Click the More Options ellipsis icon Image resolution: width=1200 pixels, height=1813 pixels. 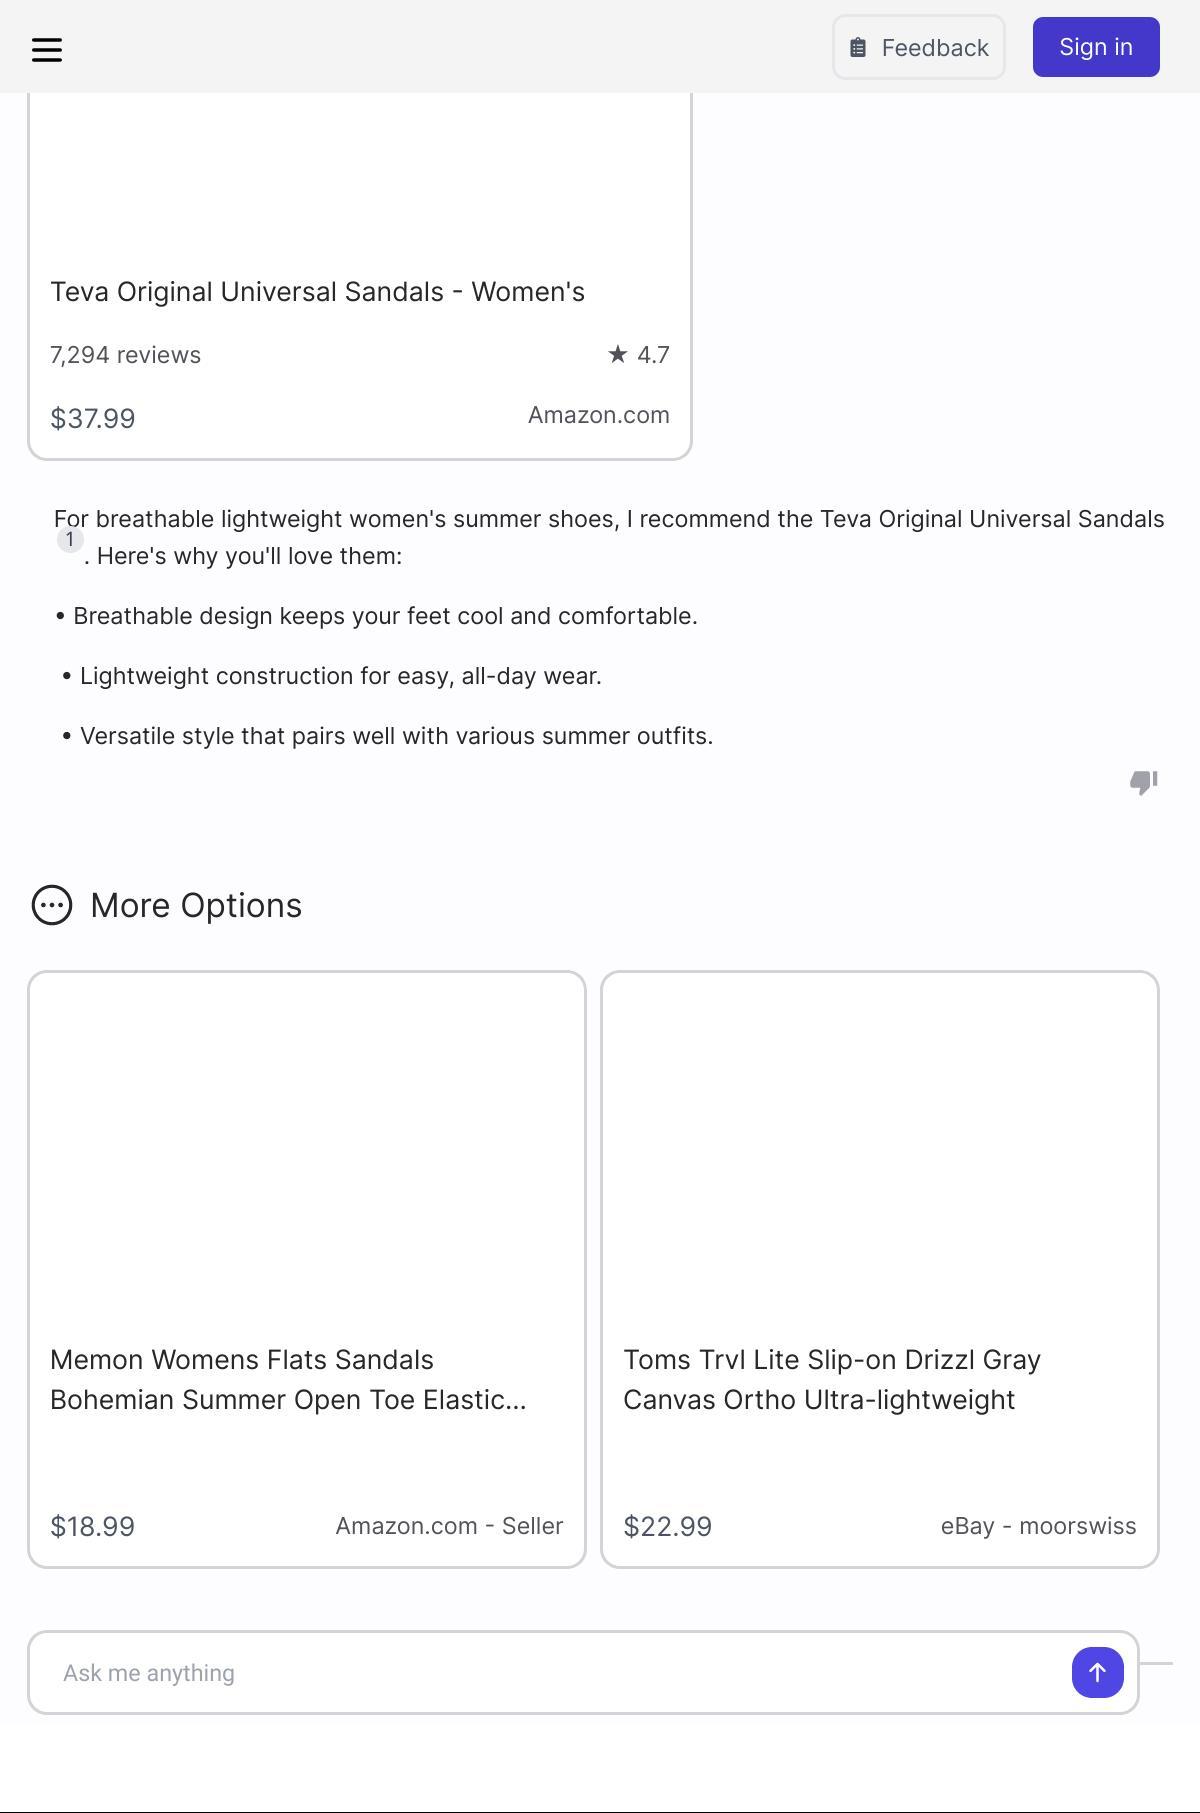point(52,905)
